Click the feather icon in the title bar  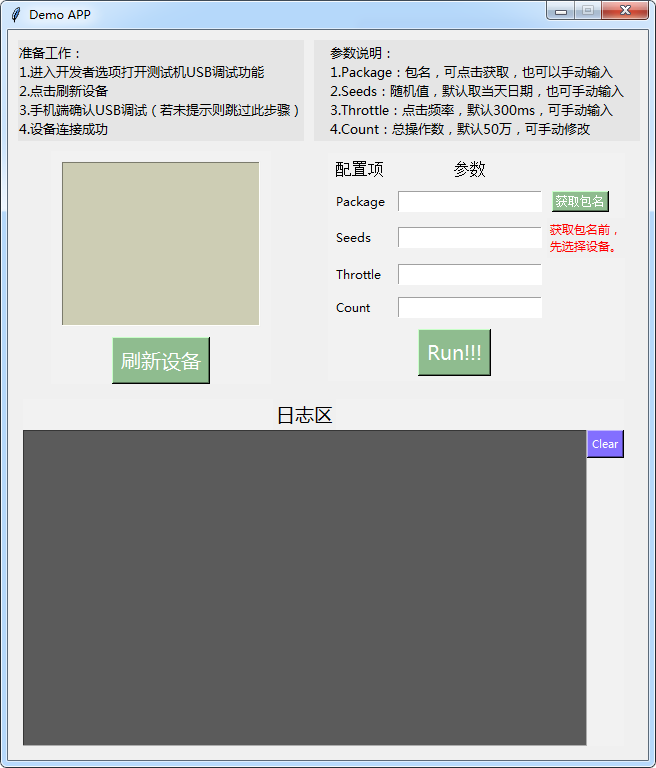click(x=16, y=15)
